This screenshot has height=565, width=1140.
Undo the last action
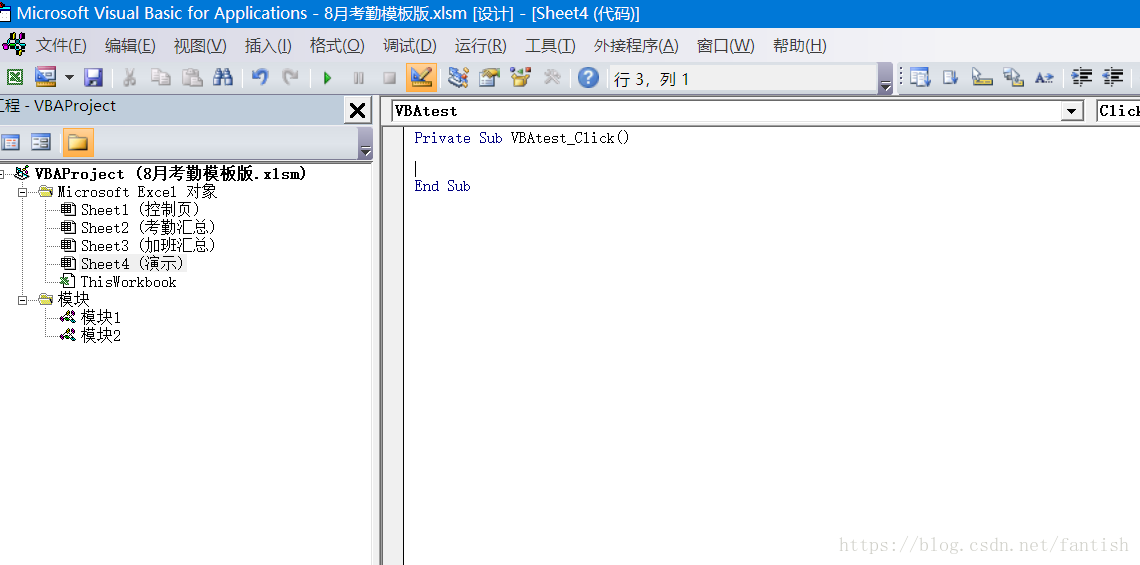[260, 77]
